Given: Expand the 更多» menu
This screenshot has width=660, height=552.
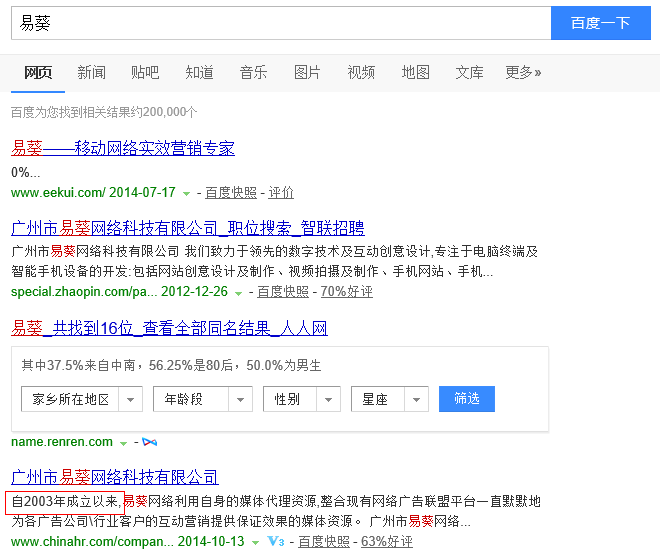Looking at the screenshot, I should pos(523,73).
